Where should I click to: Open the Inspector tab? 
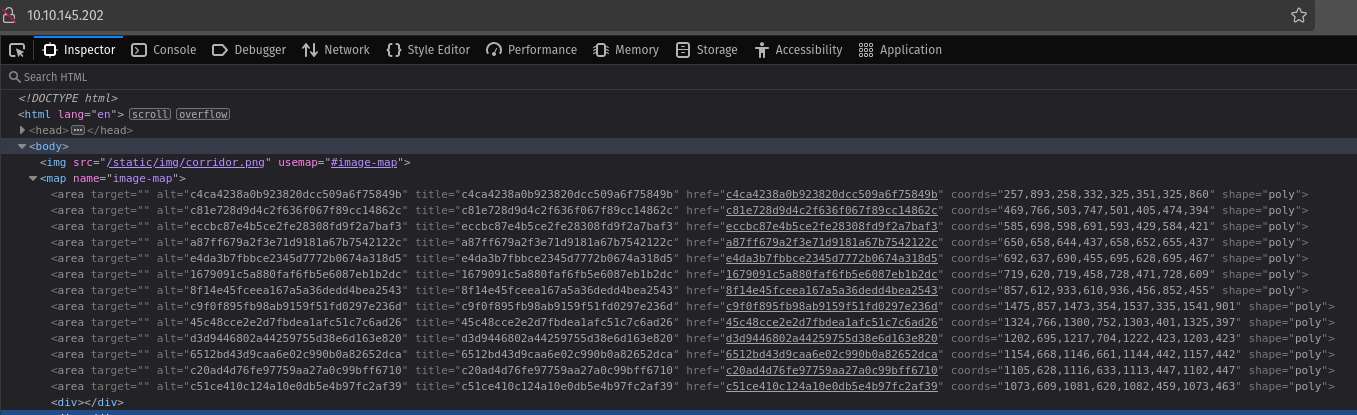click(x=79, y=50)
